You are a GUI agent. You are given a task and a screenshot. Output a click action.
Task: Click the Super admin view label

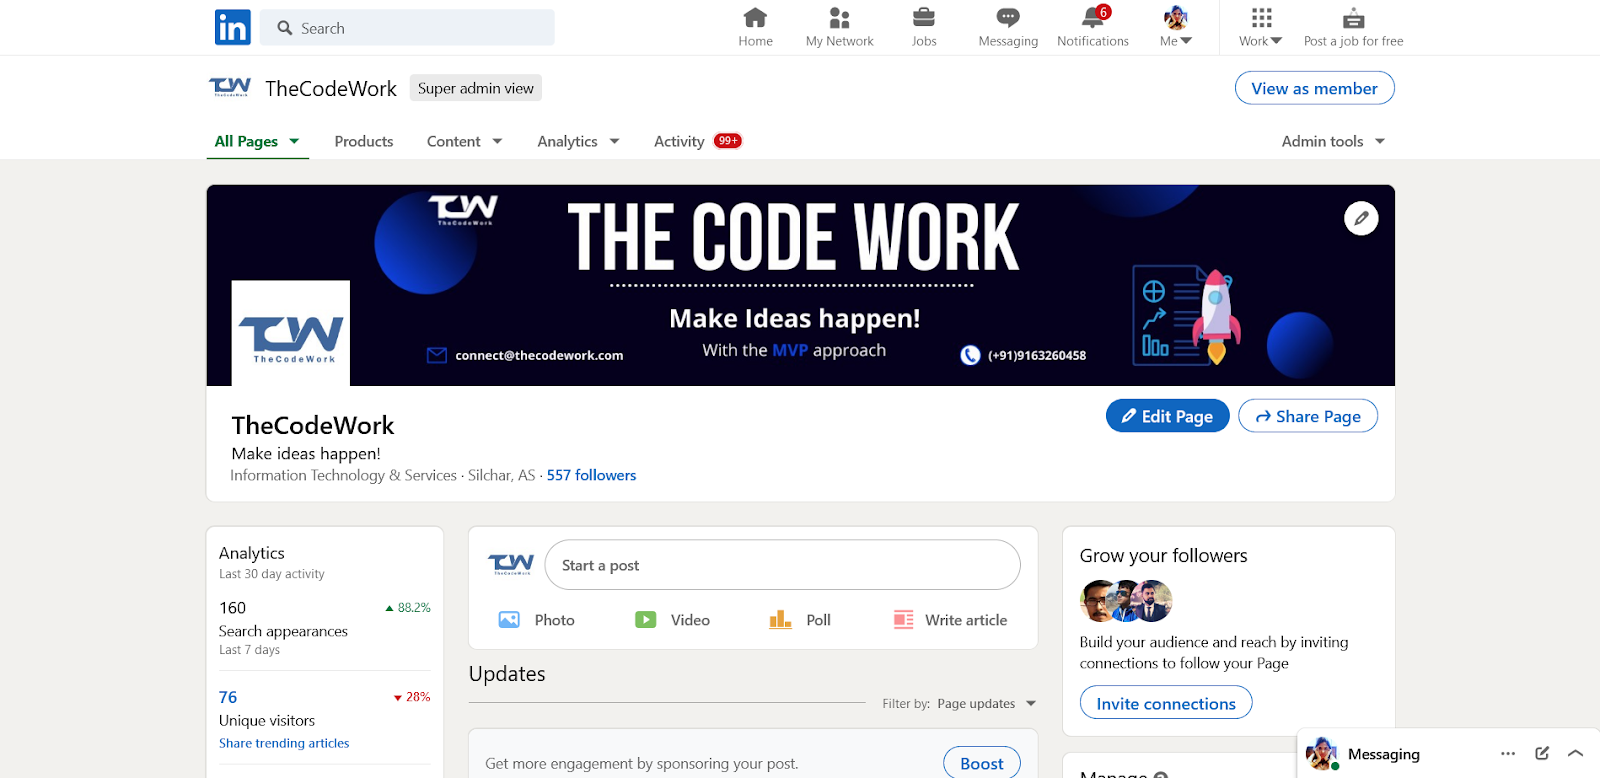click(476, 88)
